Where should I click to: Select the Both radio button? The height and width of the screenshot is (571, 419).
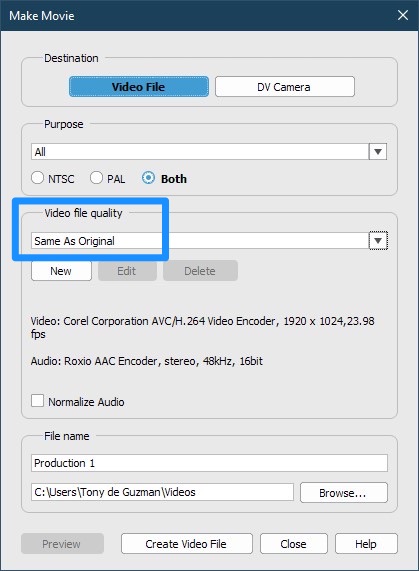click(148, 178)
